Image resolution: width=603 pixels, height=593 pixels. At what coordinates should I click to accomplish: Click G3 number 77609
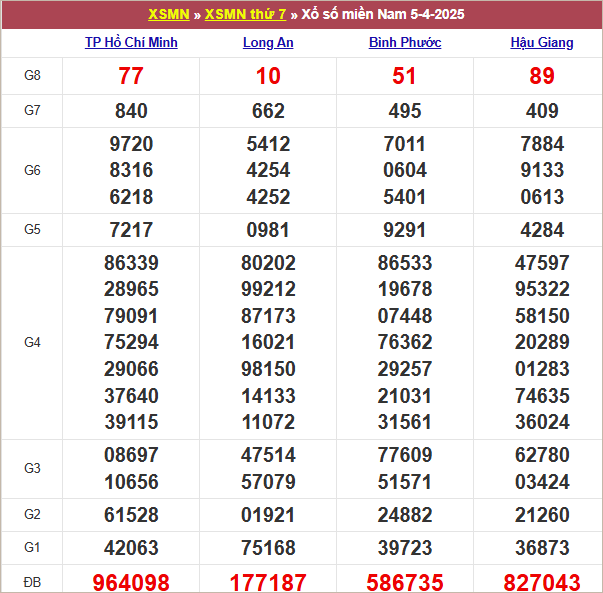click(x=405, y=456)
